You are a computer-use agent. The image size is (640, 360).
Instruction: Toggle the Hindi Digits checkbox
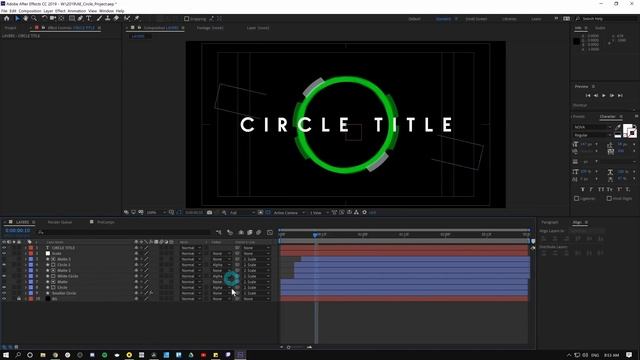609,199
